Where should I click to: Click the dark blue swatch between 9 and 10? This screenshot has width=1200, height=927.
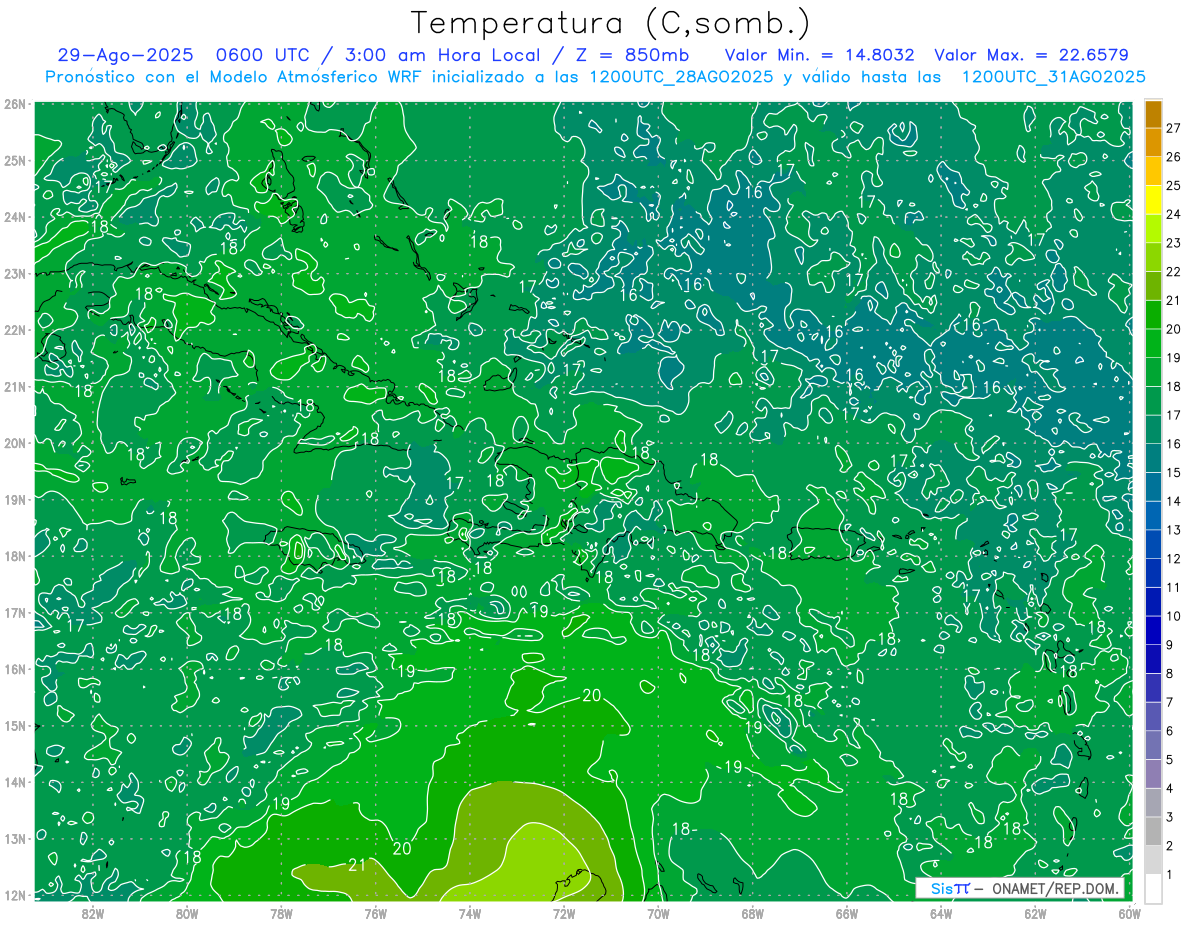(x=1153, y=630)
